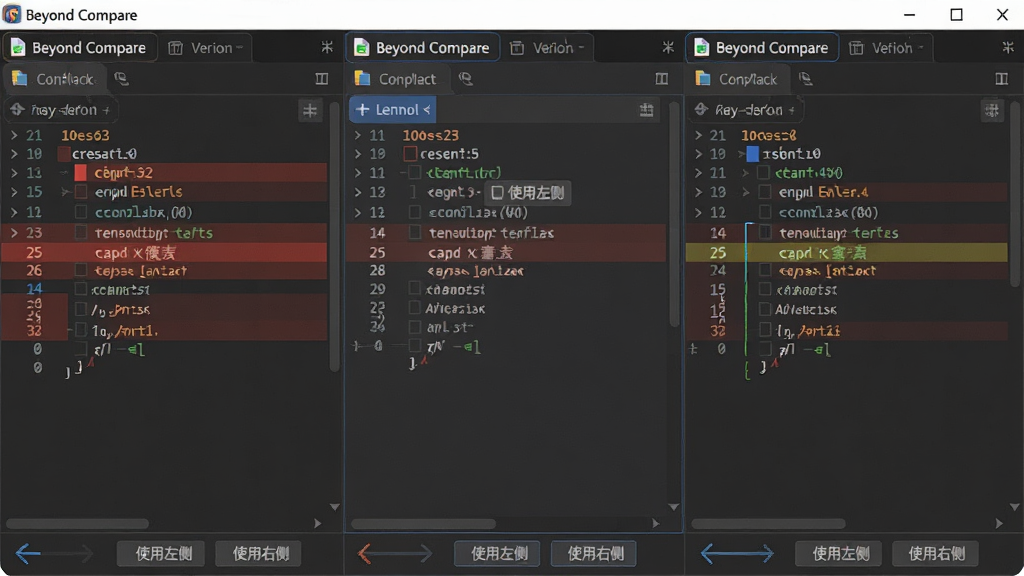Select Beyond Compare tab in right pane

point(763,48)
